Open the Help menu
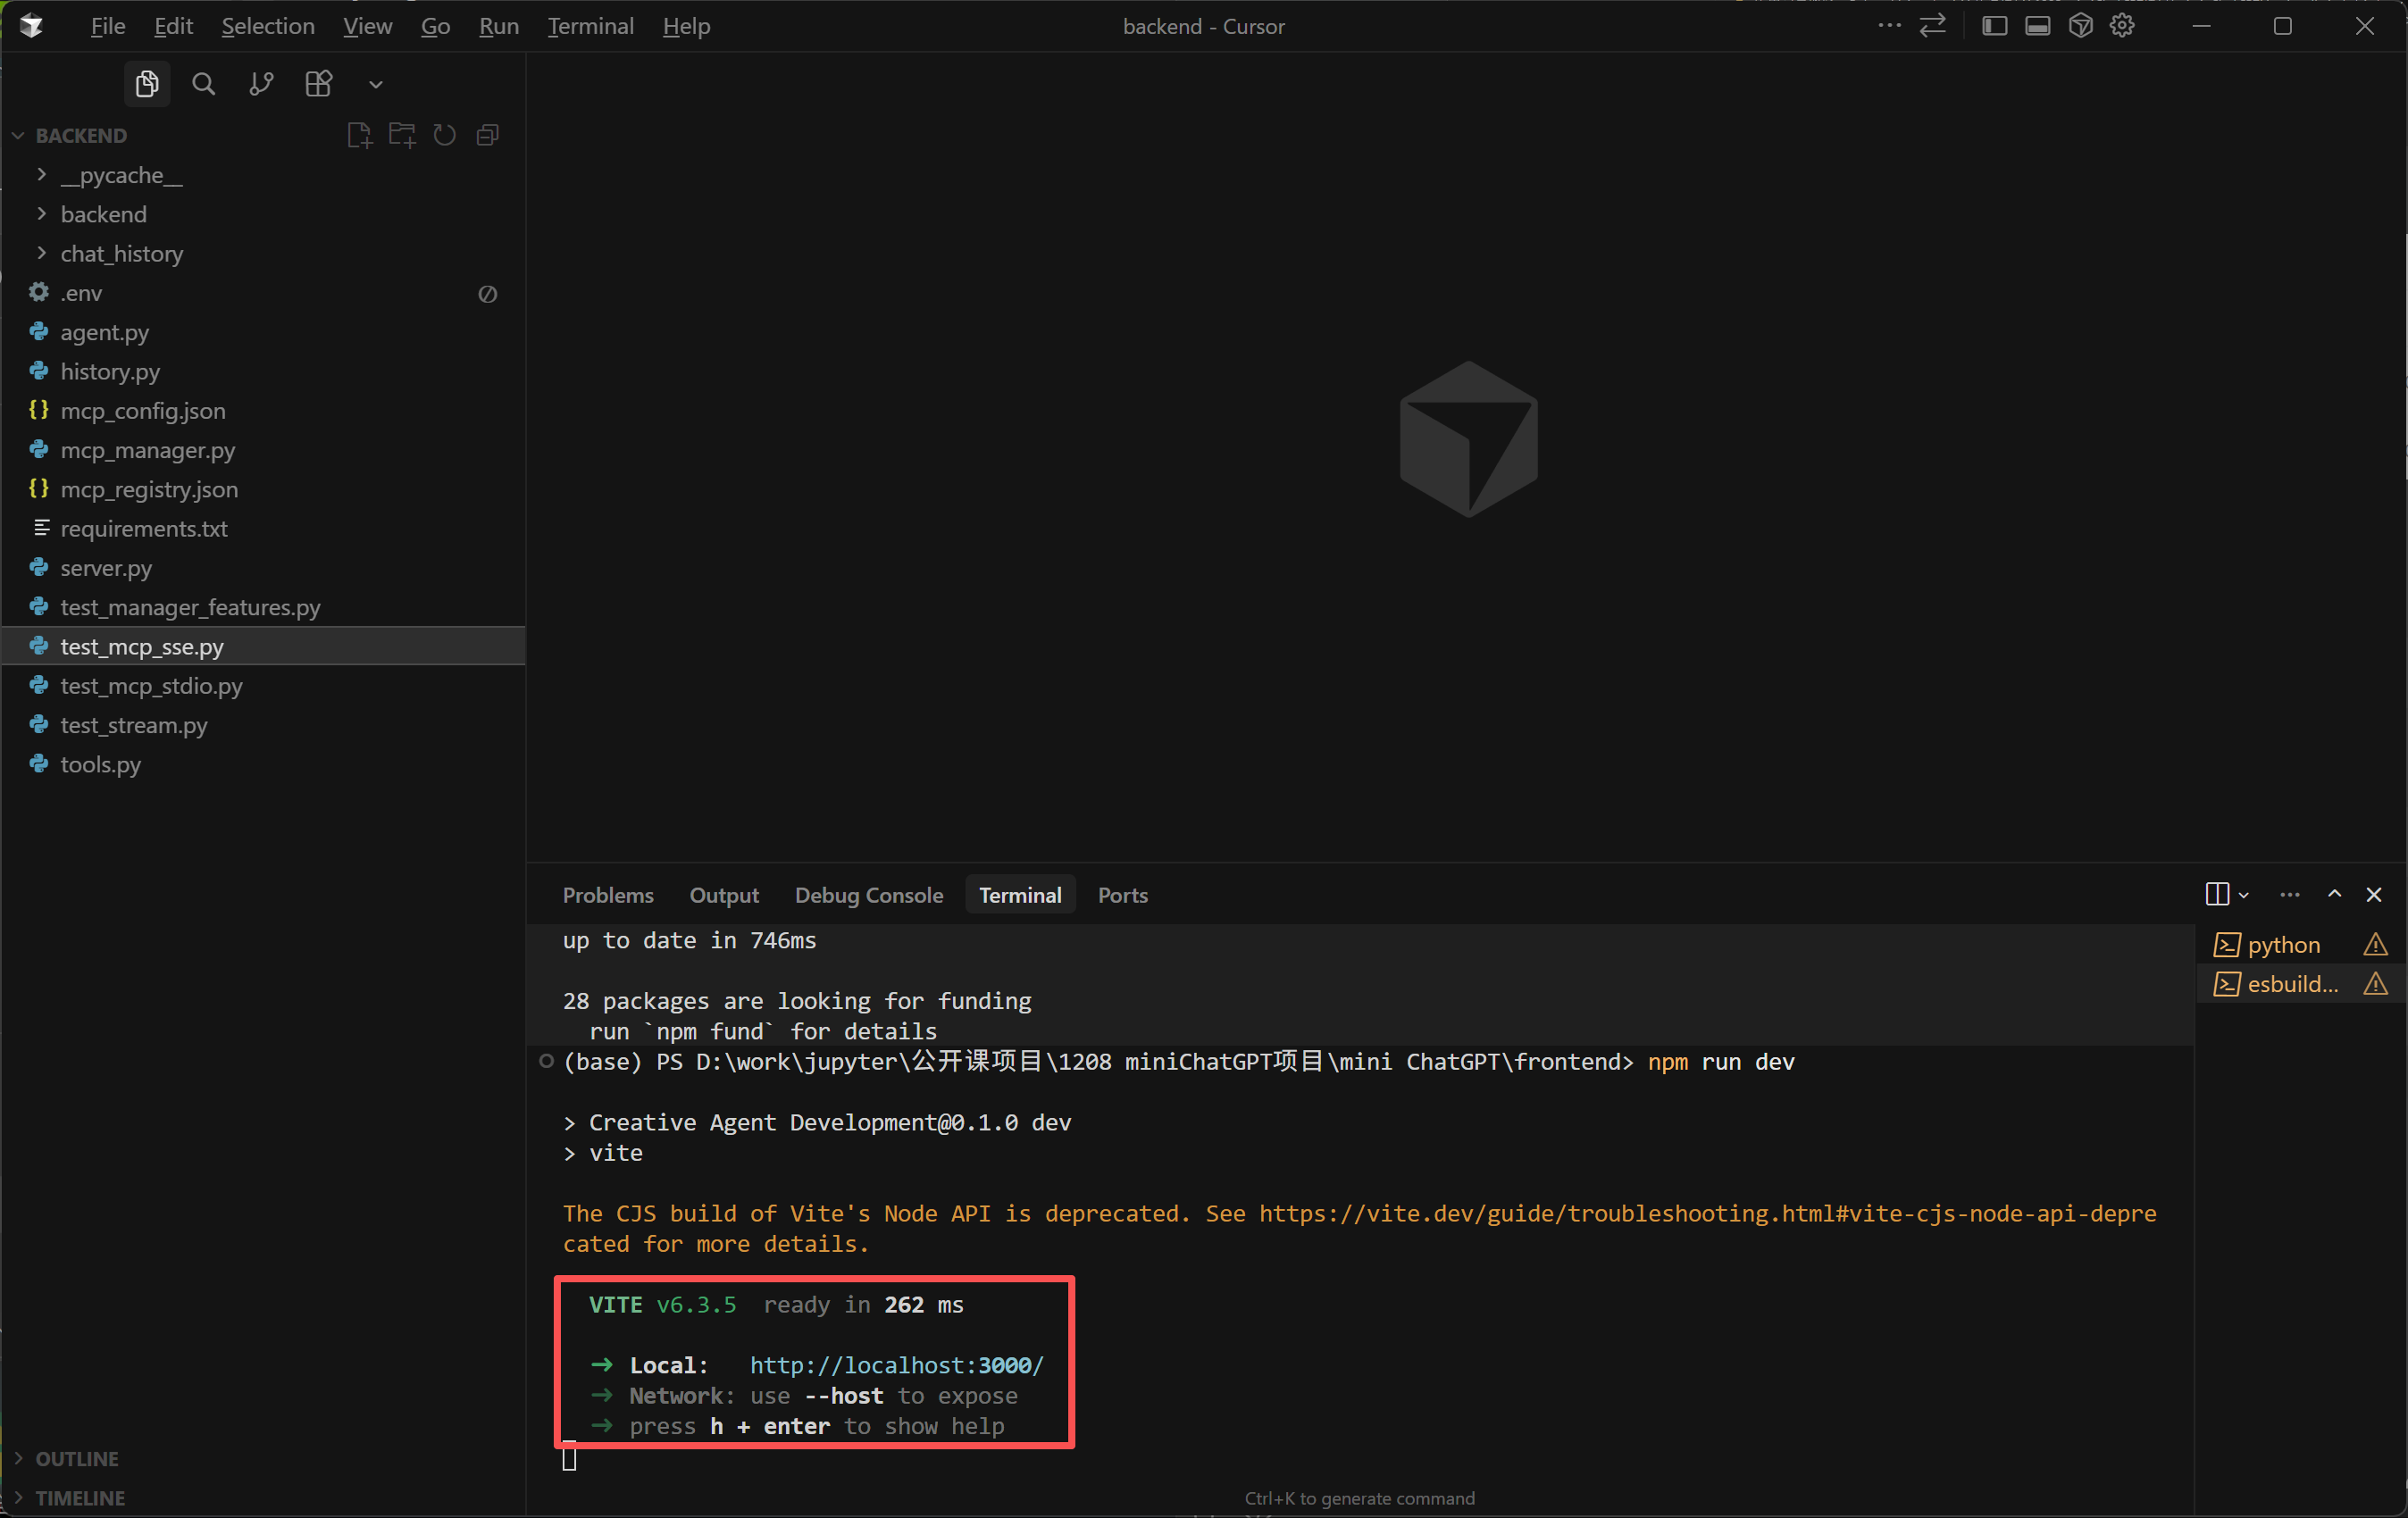The image size is (2408, 1518). click(x=686, y=26)
